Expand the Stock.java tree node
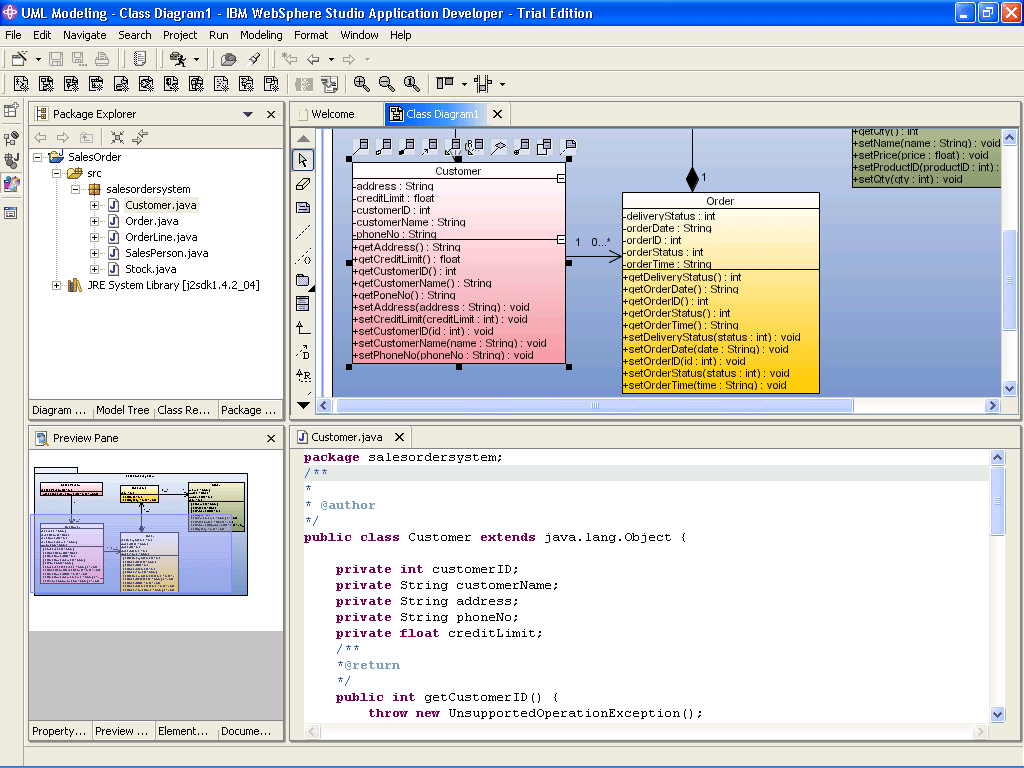1024x768 pixels. [95, 269]
